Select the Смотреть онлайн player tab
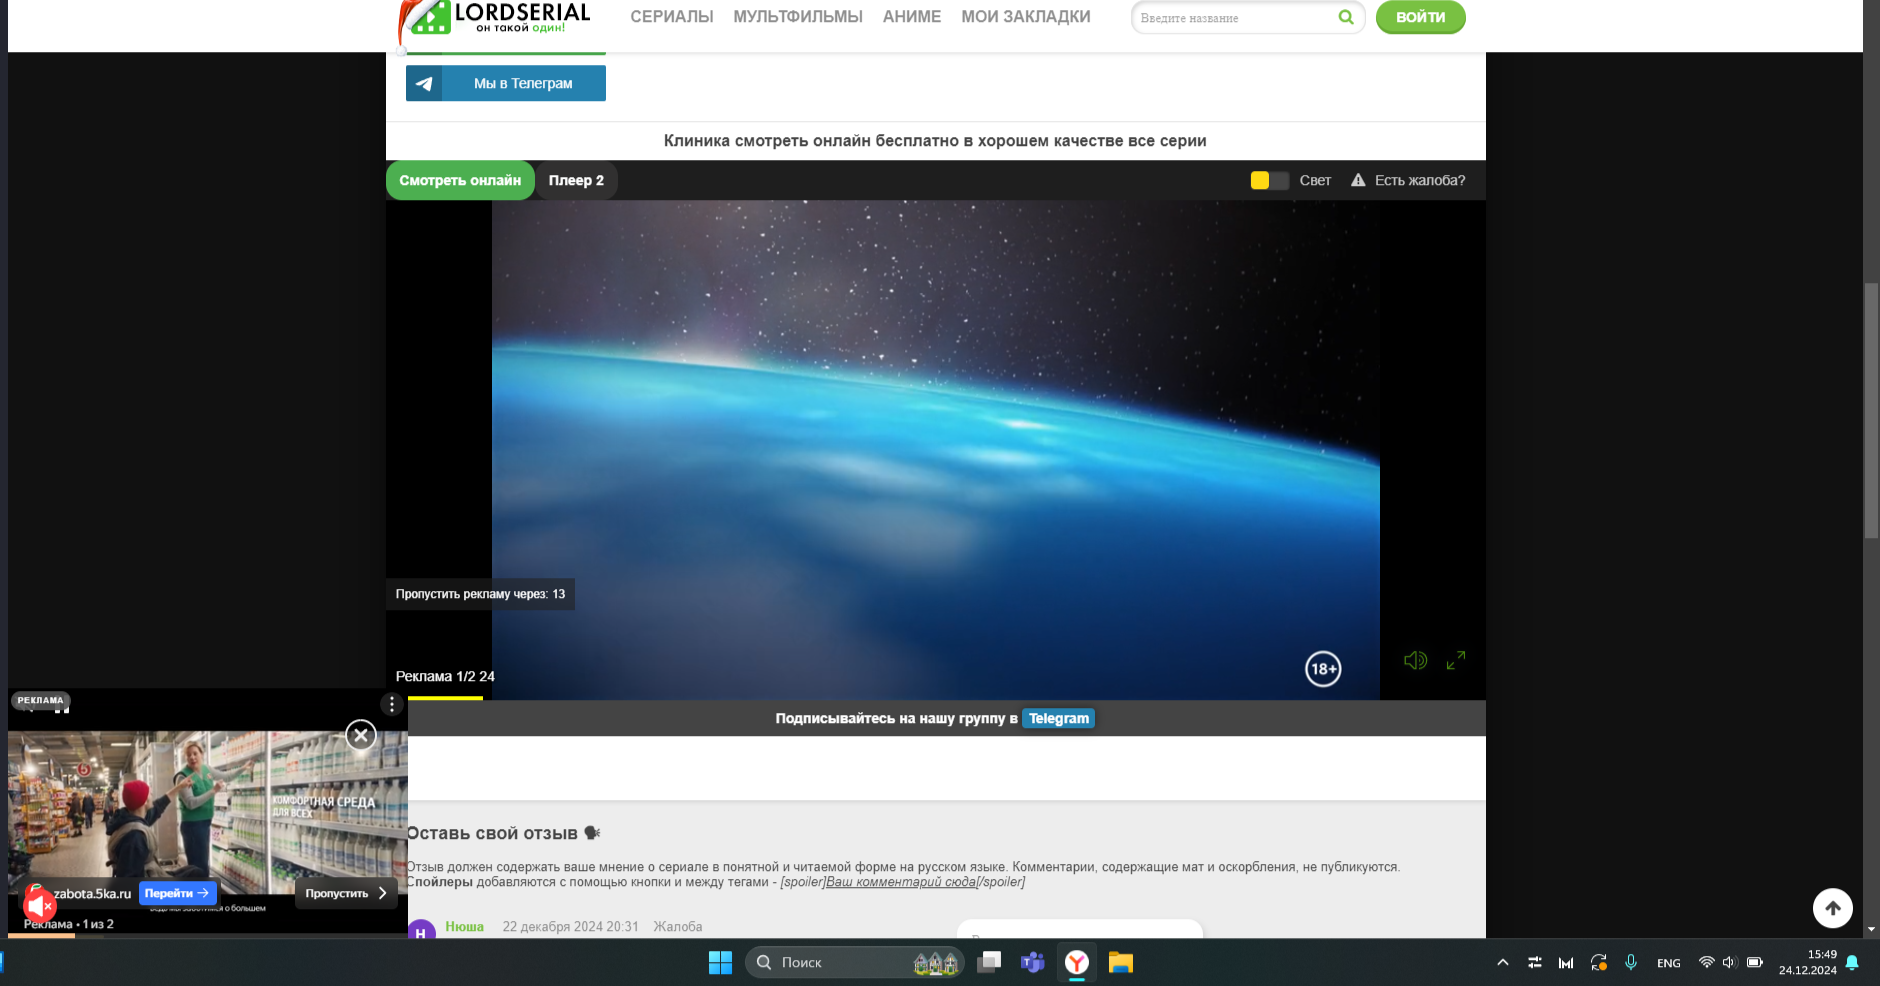This screenshot has height=986, width=1880. 460,180
